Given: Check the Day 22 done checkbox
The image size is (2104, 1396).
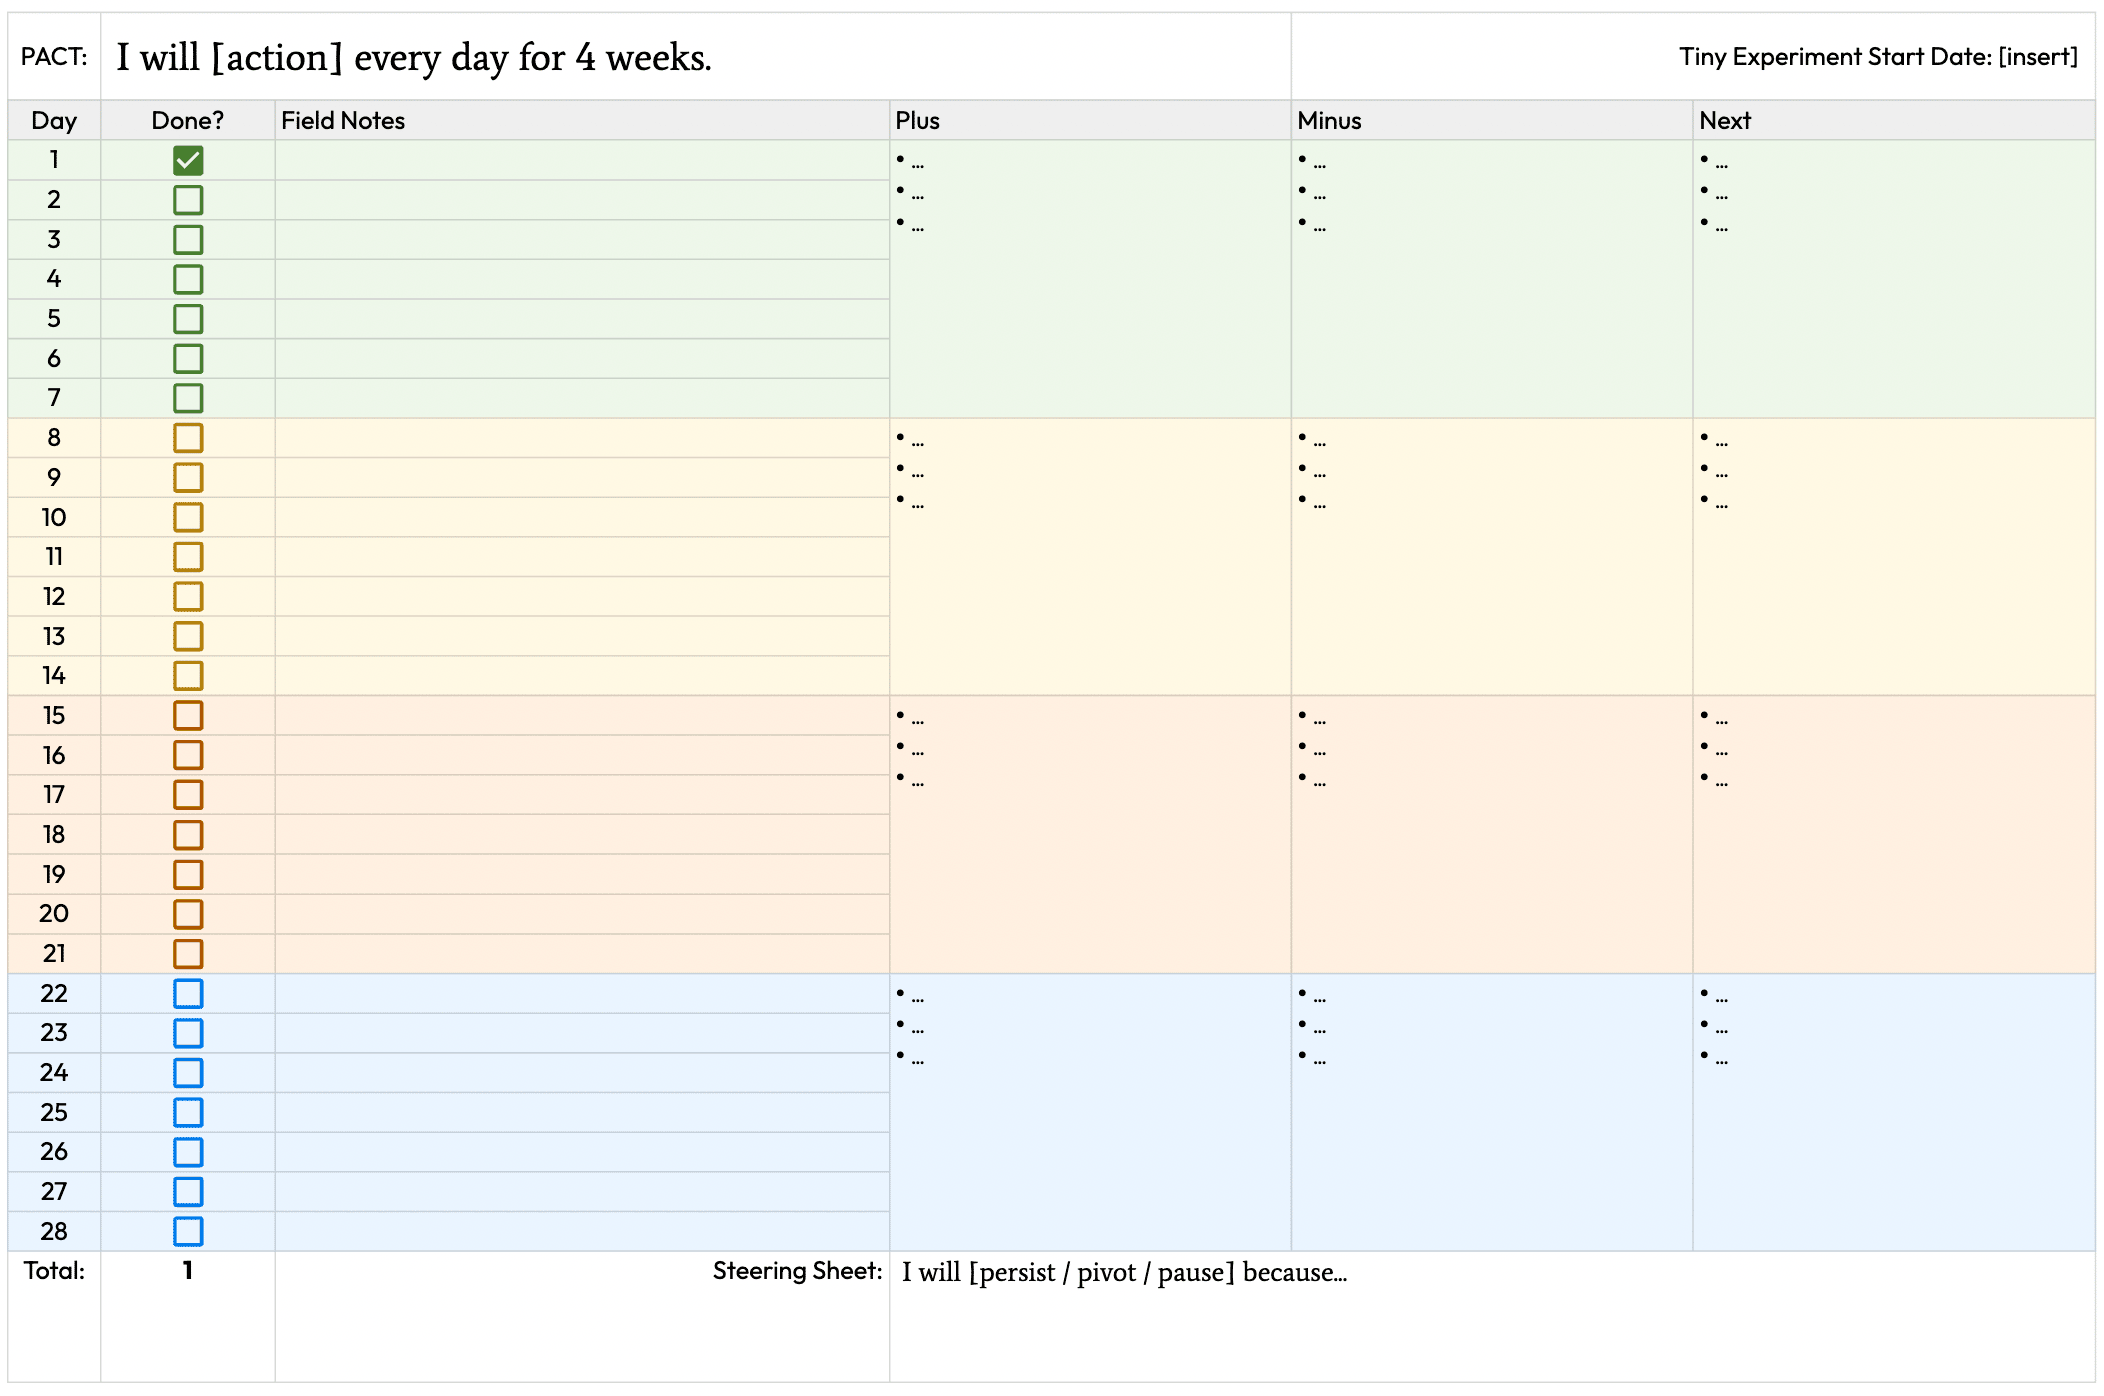Looking at the screenshot, I should click(188, 993).
